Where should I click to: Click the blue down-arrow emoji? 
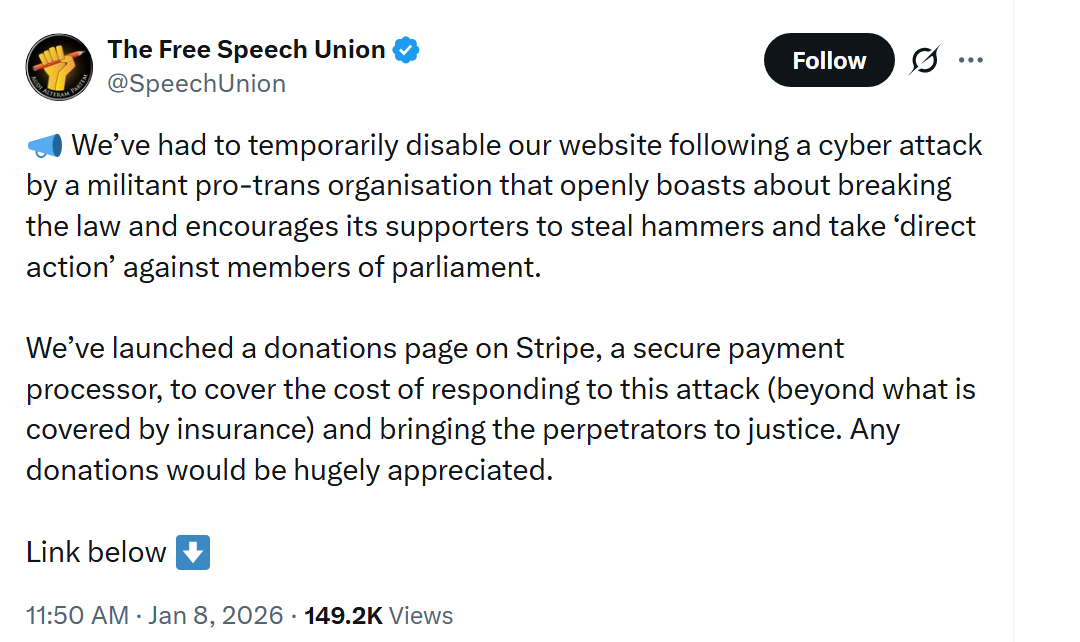(x=193, y=552)
